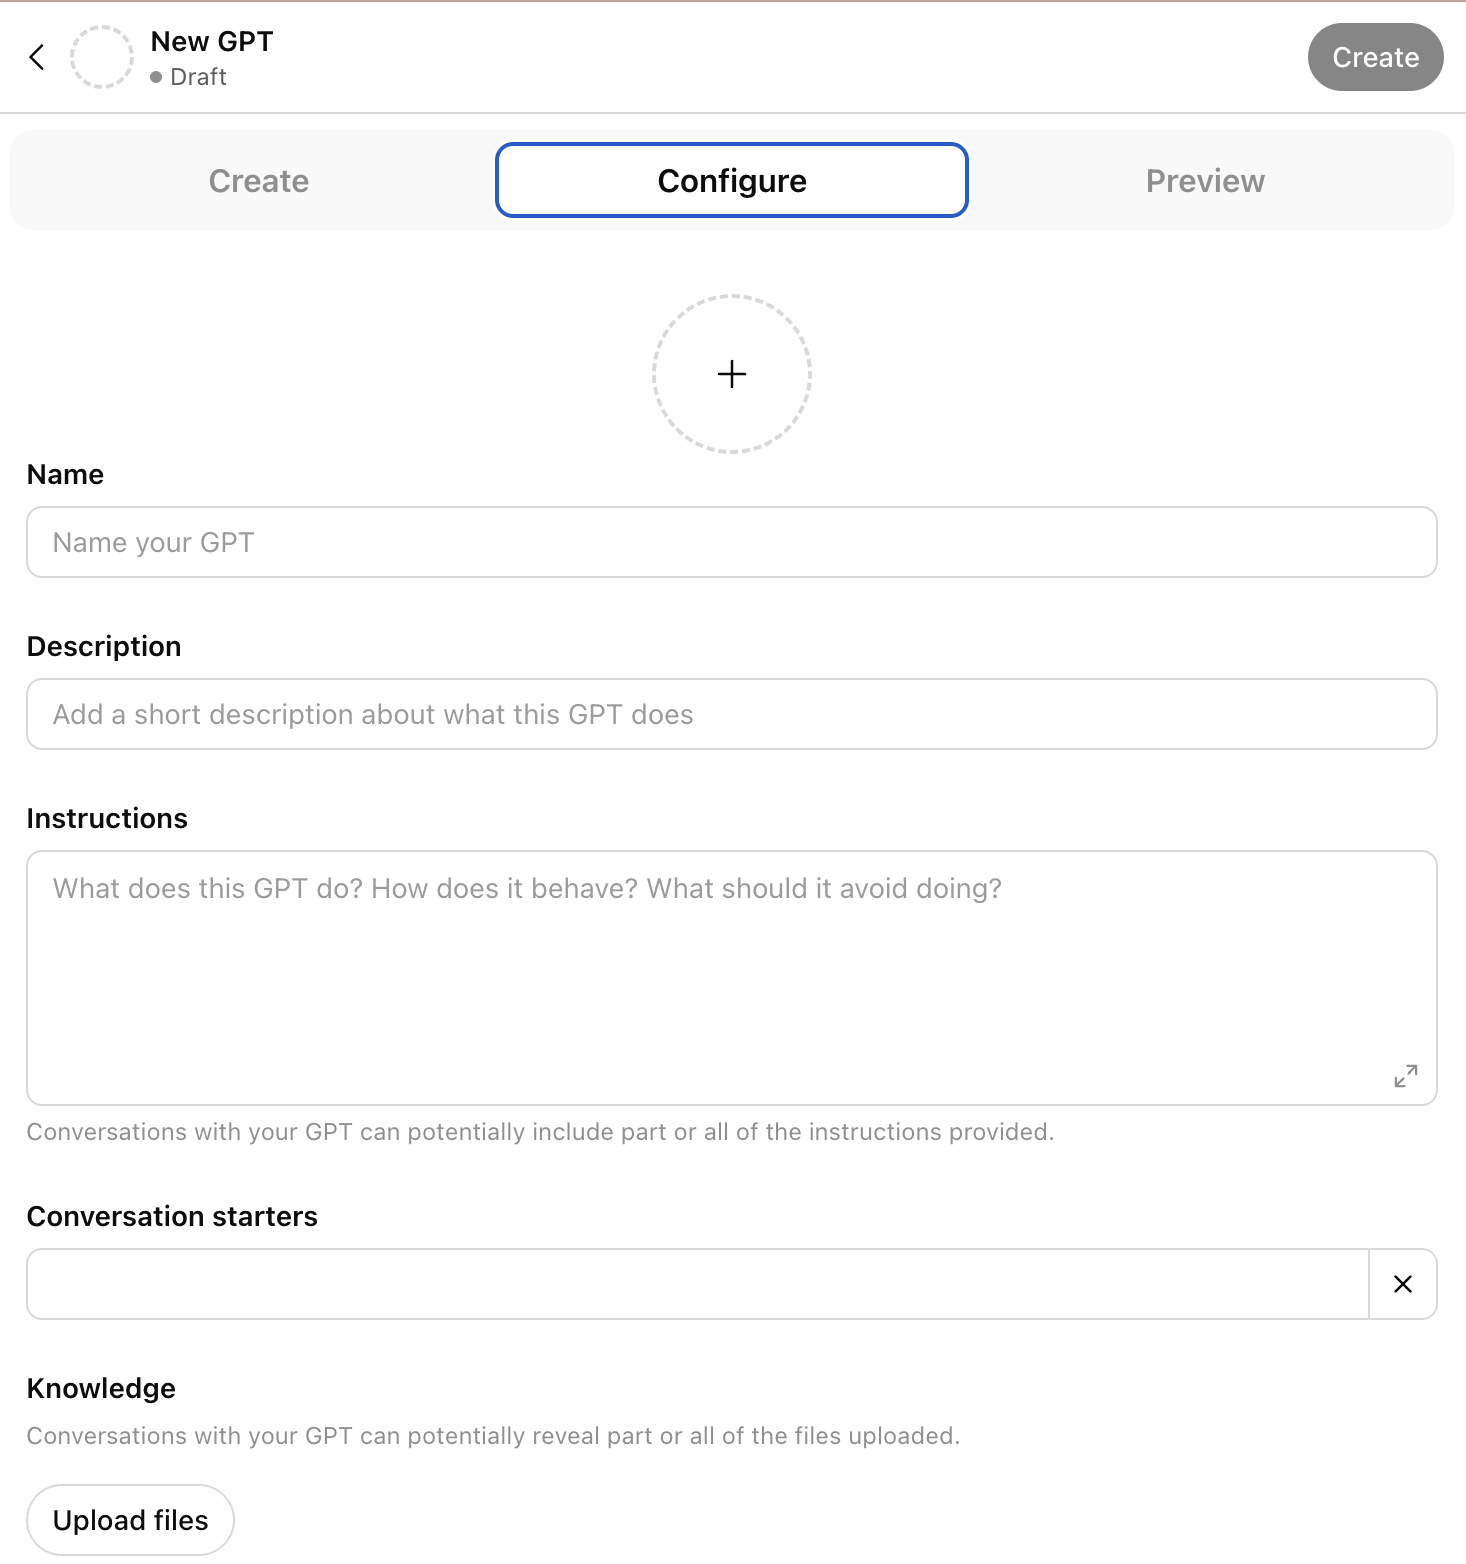Click the Instructions section label
The height and width of the screenshot is (1564, 1466).
click(107, 818)
